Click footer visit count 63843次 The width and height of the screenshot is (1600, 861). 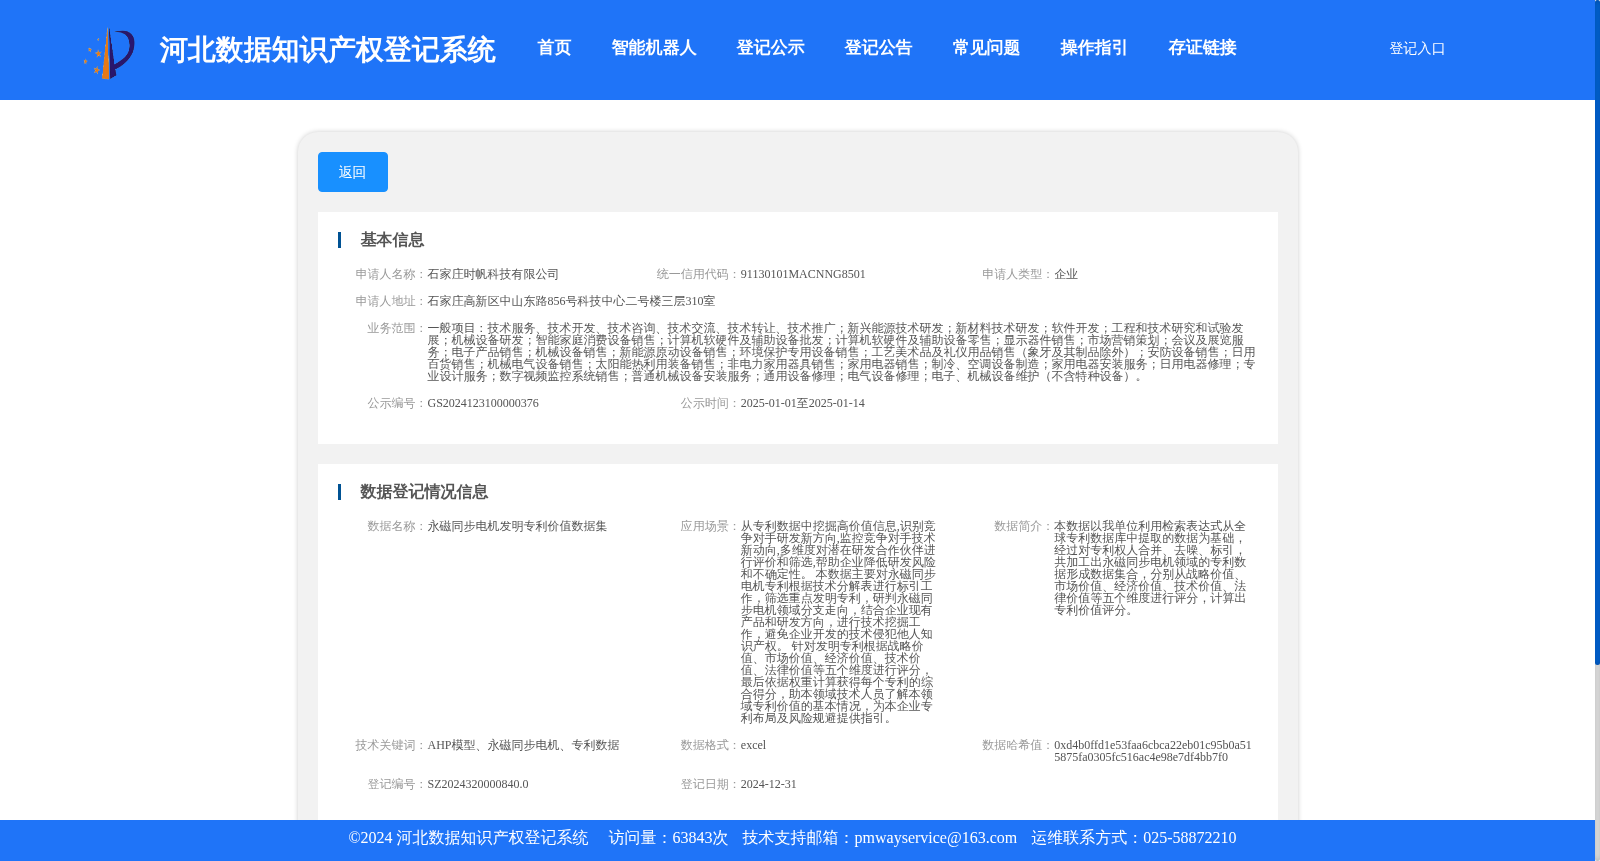pos(700,838)
